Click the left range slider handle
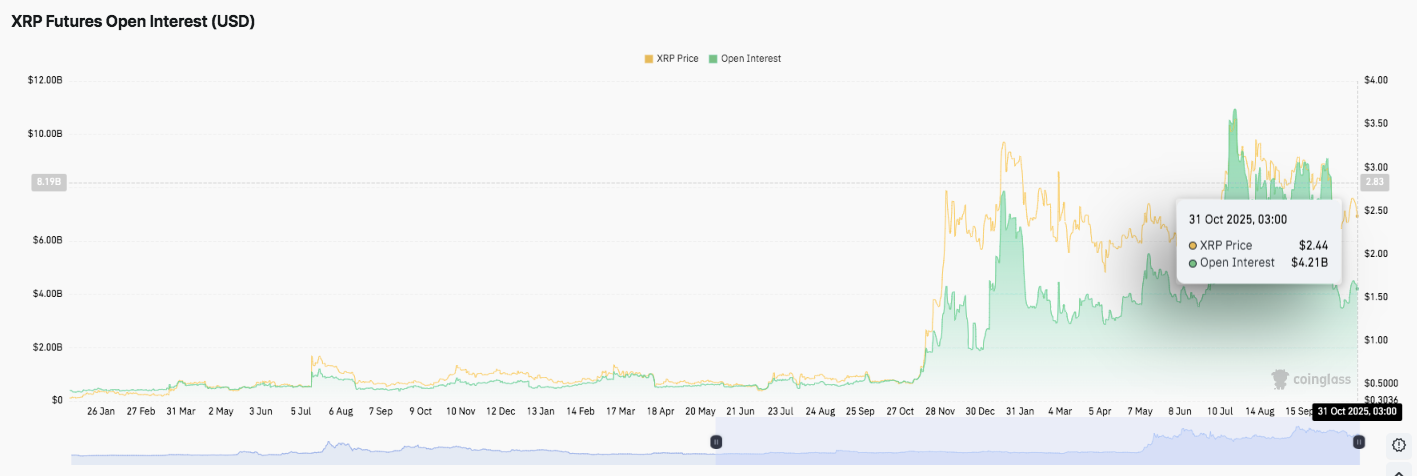1417x476 pixels. pyautogui.click(x=716, y=442)
